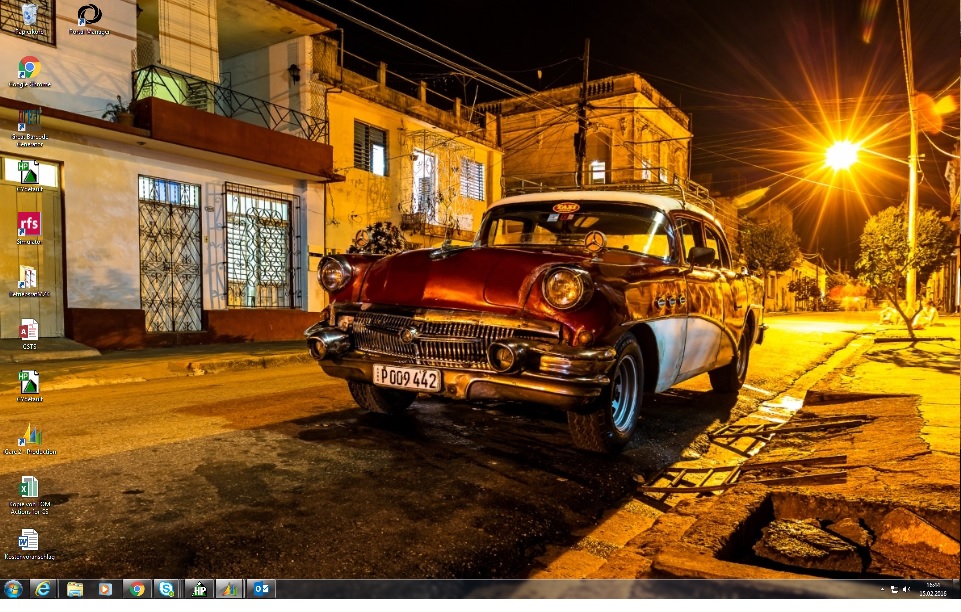Open Windows Media Player from the taskbar
The image size is (961, 612).
(x=105, y=589)
